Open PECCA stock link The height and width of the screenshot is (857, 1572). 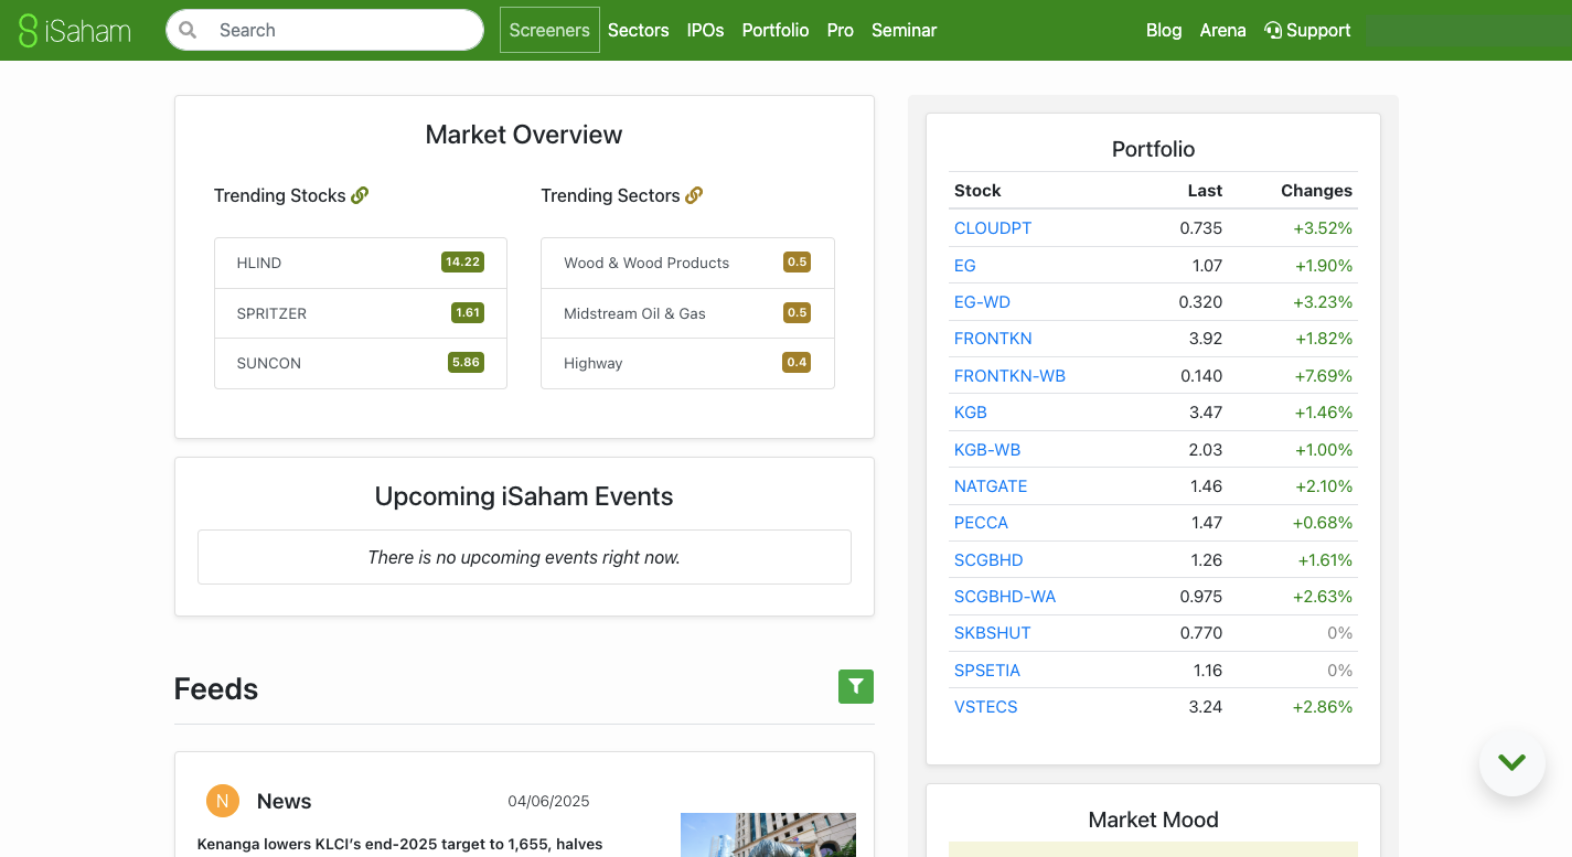click(x=980, y=523)
